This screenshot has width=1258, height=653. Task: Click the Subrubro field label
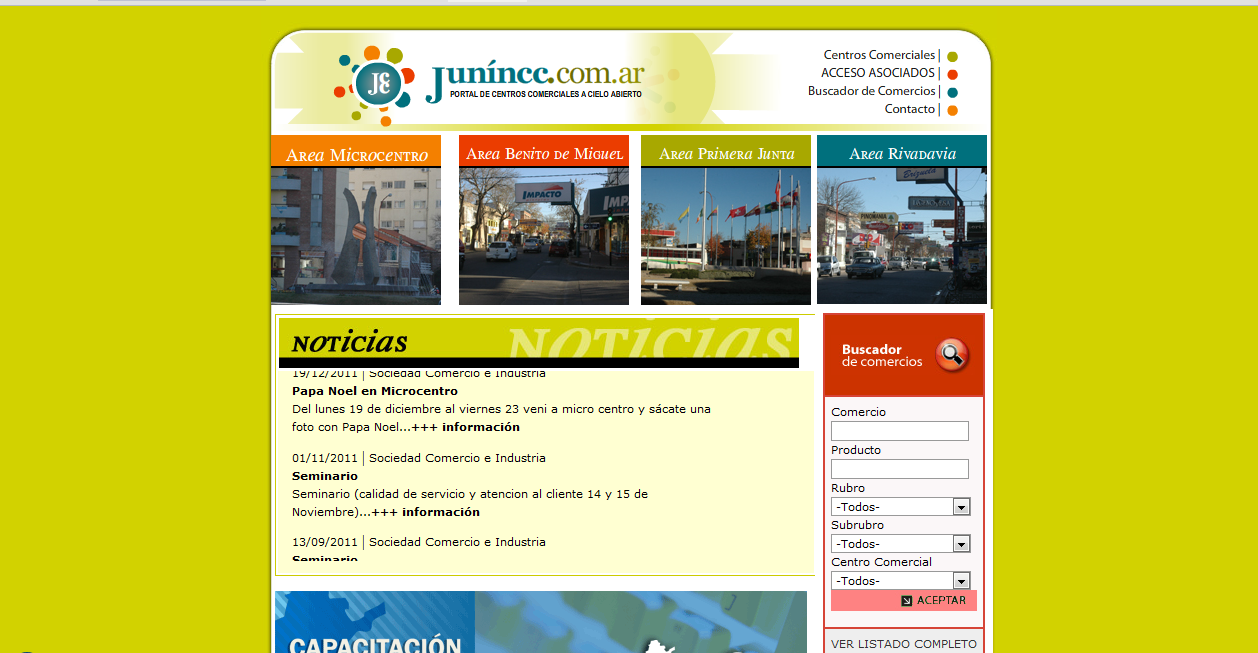coord(857,525)
